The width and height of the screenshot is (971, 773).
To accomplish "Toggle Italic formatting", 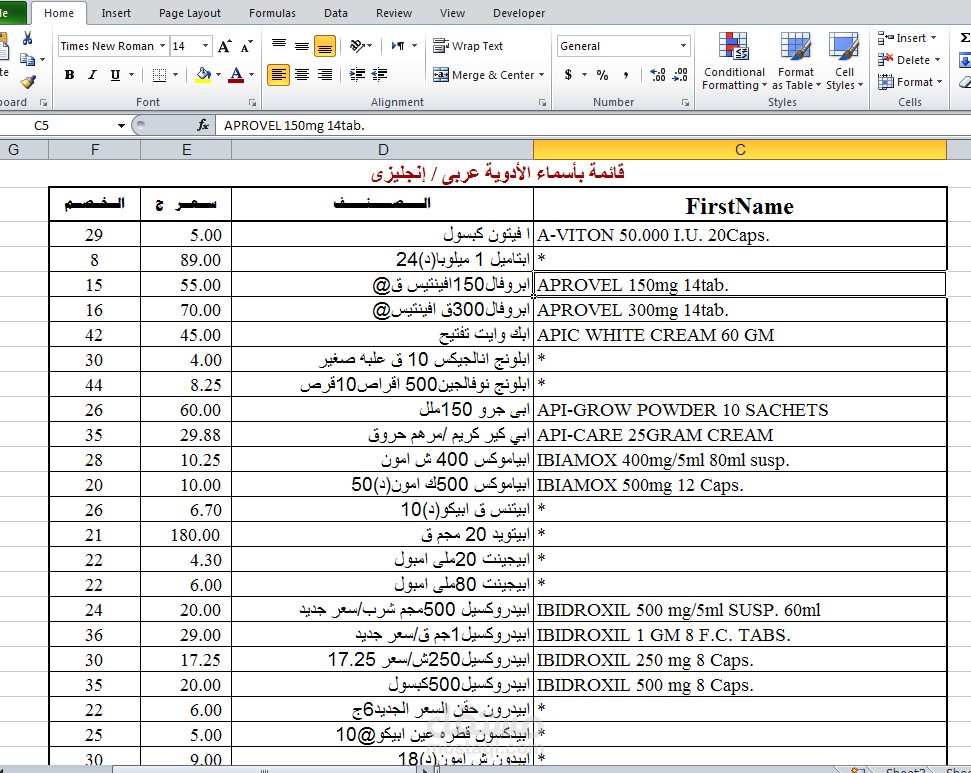I will 92,75.
